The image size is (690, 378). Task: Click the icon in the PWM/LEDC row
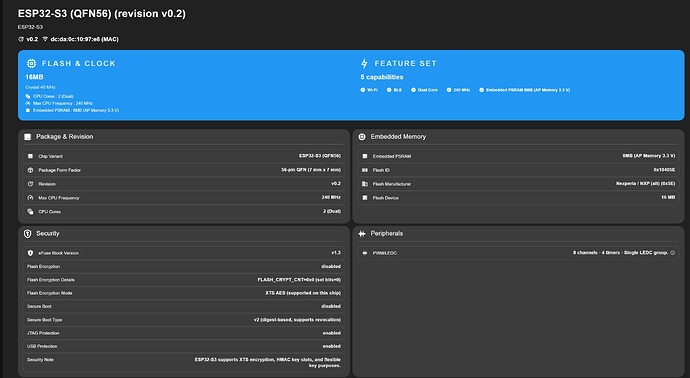(x=365, y=253)
